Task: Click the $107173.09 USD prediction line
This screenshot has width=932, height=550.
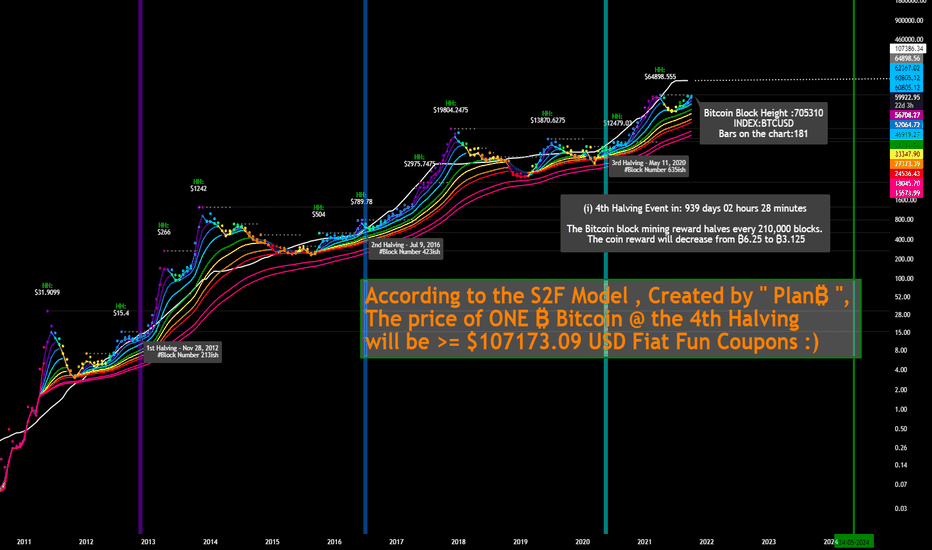Action: (592, 342)
